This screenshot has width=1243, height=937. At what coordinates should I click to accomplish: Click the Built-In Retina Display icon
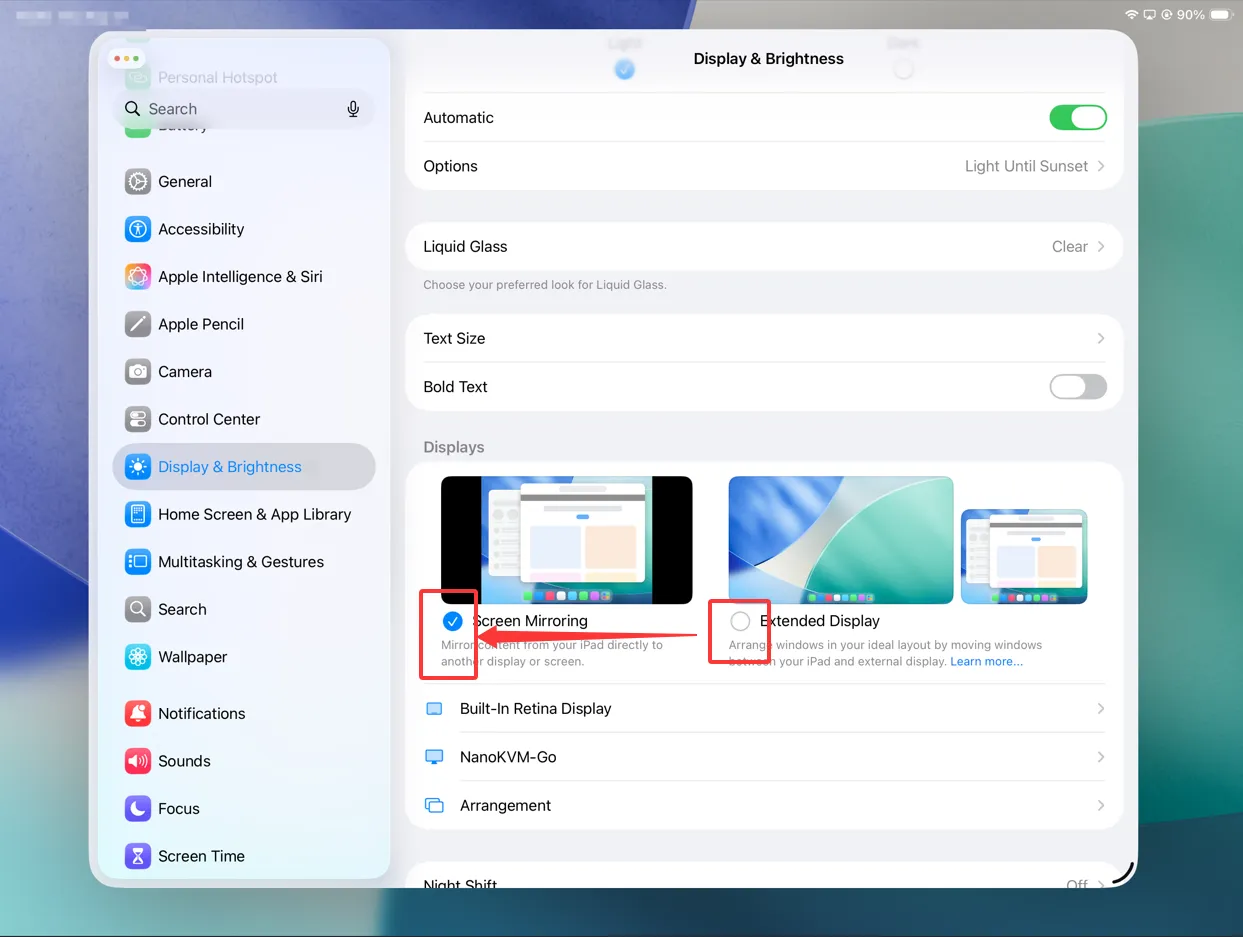[x=434, y=708]
